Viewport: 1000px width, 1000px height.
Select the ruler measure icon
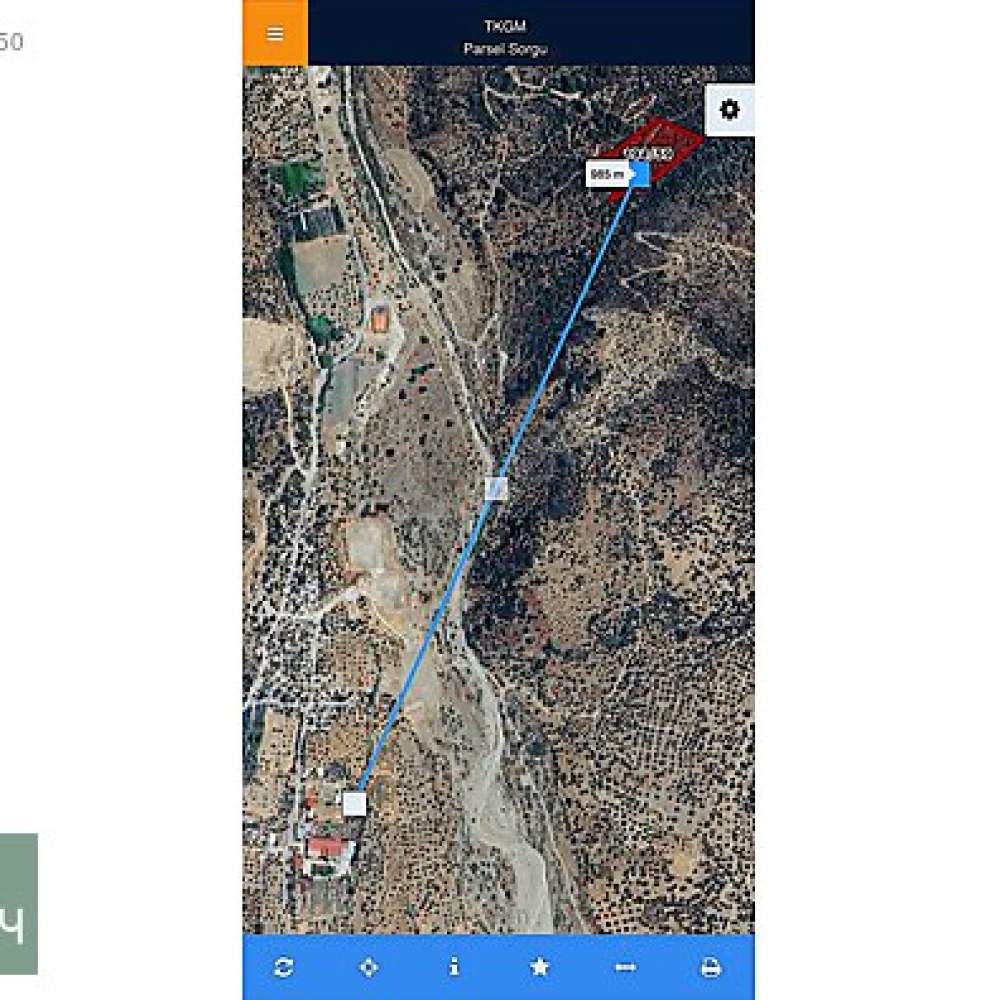click(x=625, y=967)
